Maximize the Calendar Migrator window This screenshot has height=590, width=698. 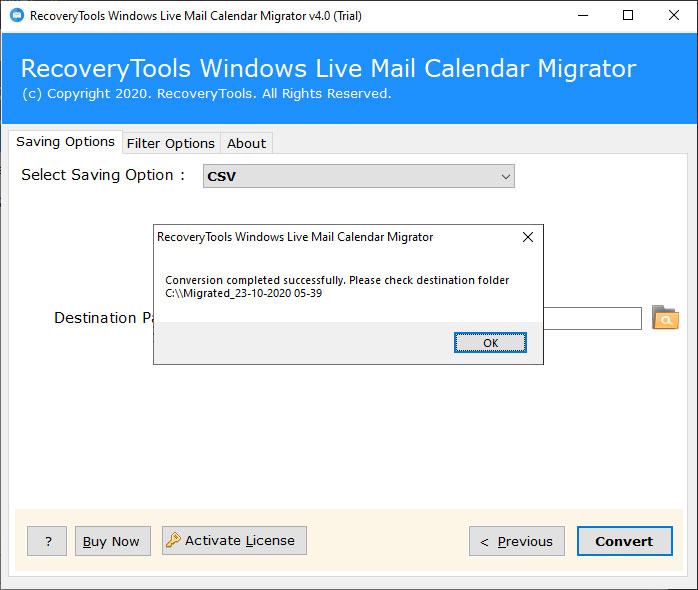(x=628, y=16)
